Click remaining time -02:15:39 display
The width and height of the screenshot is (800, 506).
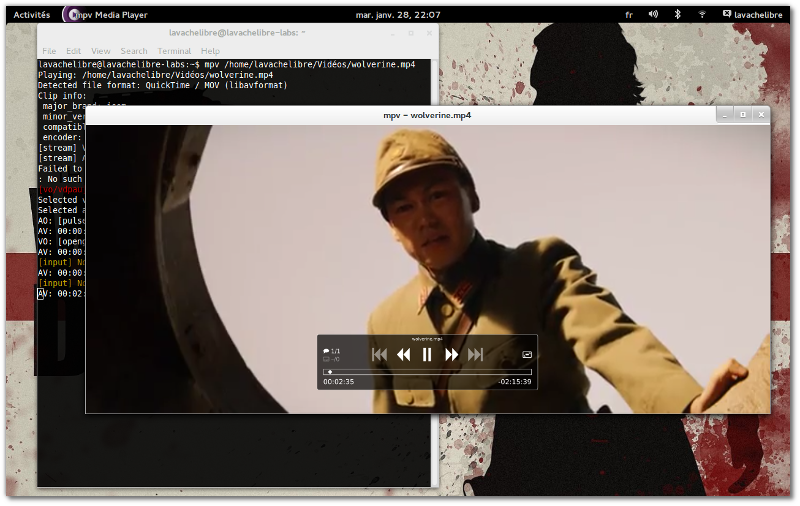coord(514,382)
